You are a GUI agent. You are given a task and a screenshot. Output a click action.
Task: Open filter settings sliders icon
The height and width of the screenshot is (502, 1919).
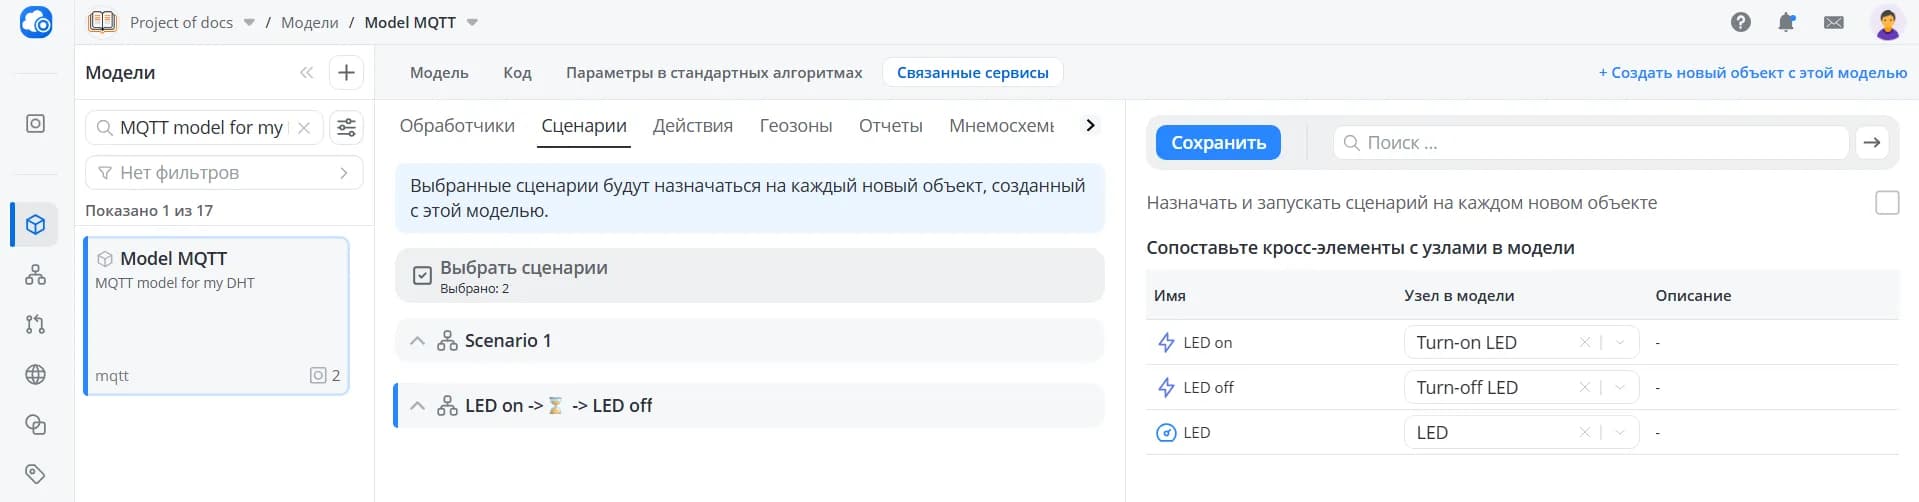click(346, 127)
